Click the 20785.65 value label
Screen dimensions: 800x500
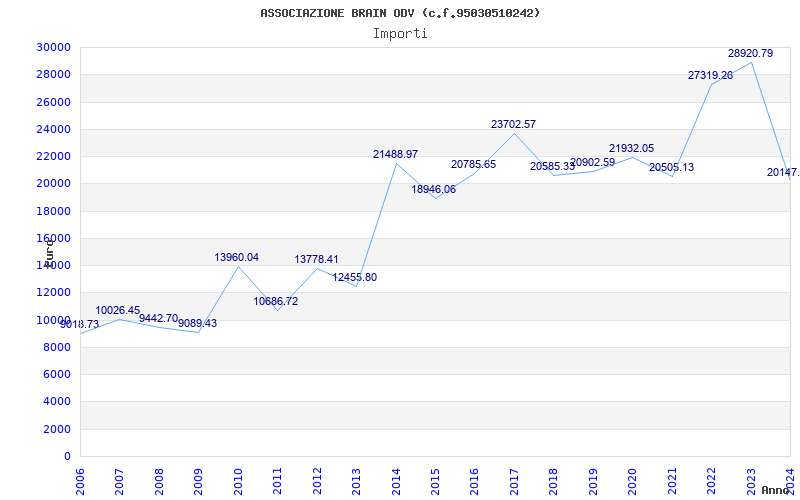[x=473, y=164]
